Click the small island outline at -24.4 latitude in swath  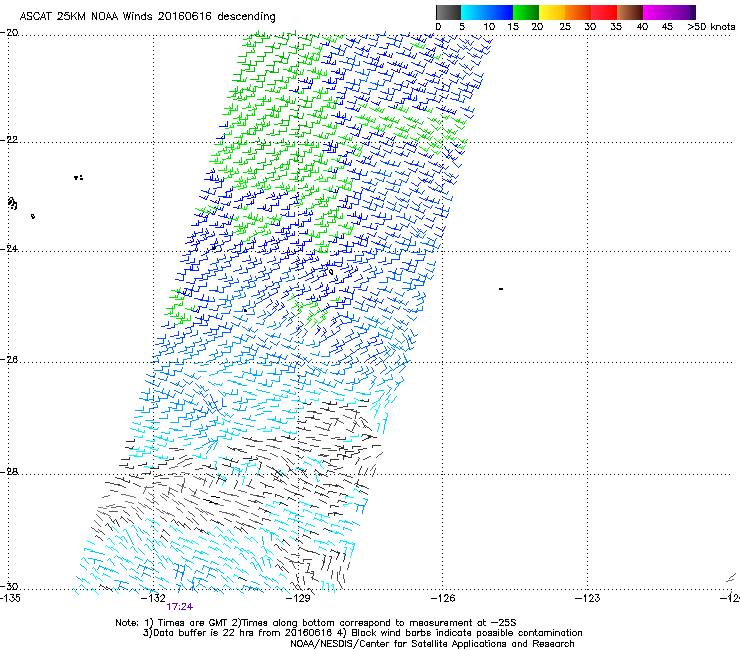point(331,272)
